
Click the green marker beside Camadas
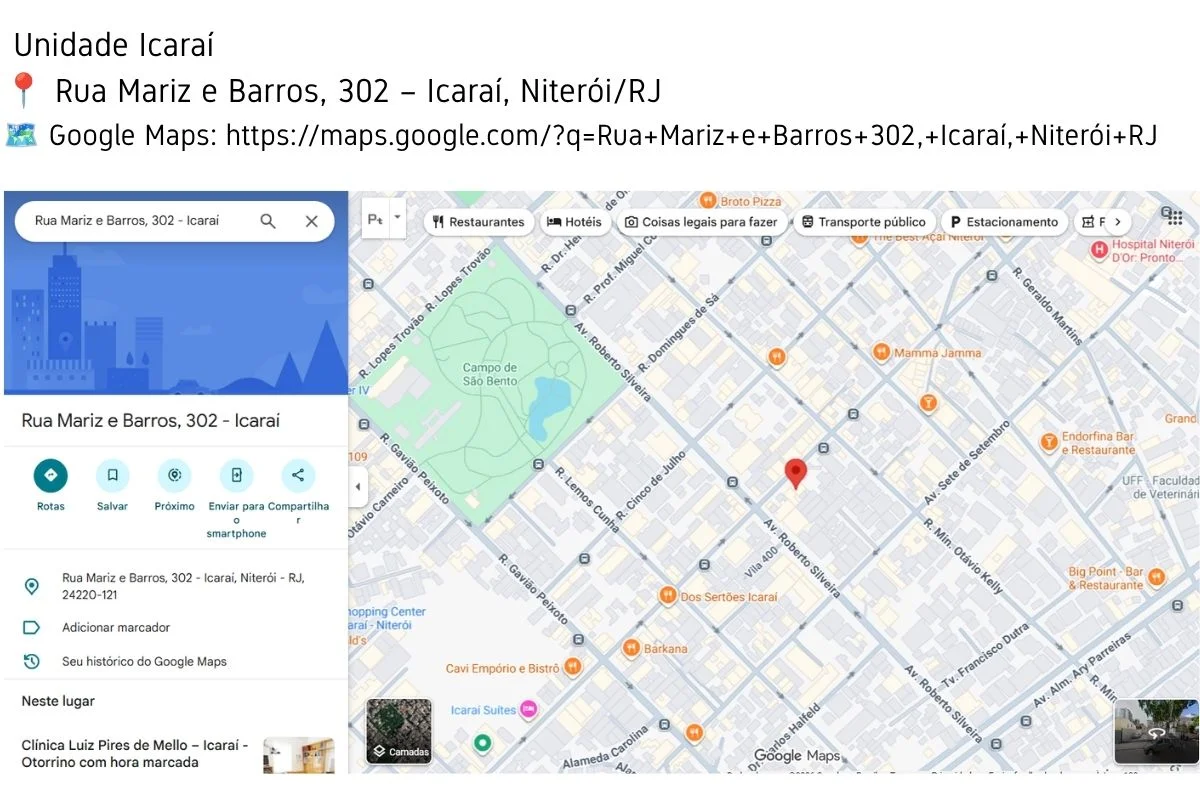[482, 742]
